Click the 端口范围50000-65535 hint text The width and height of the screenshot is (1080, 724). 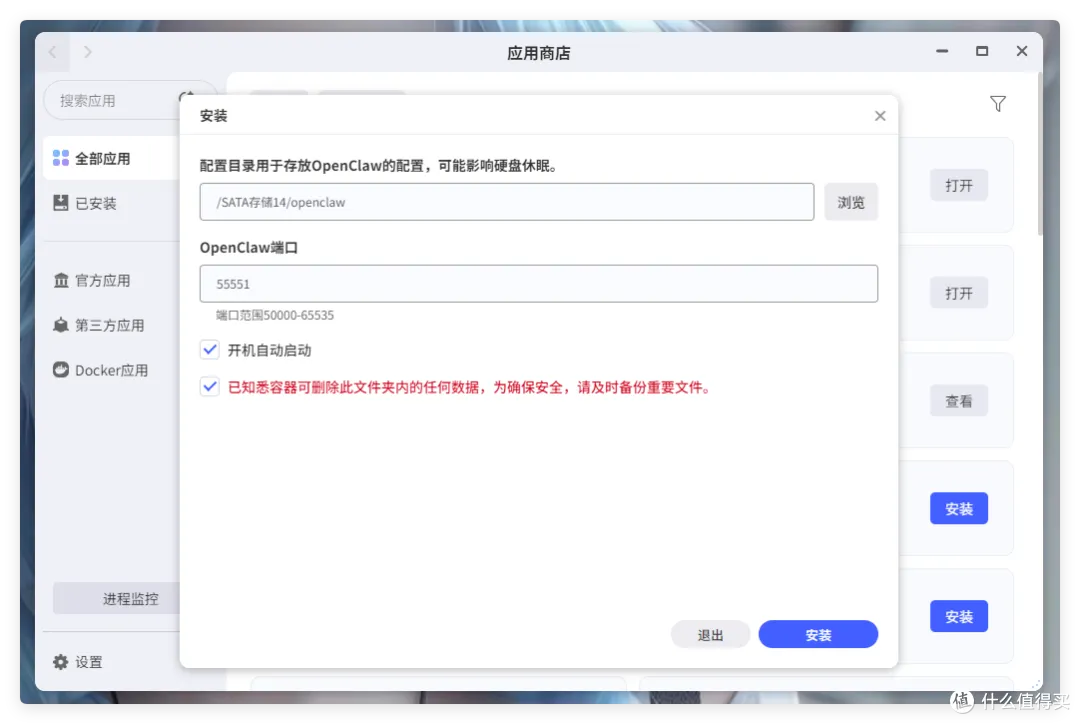pos(275,316)
